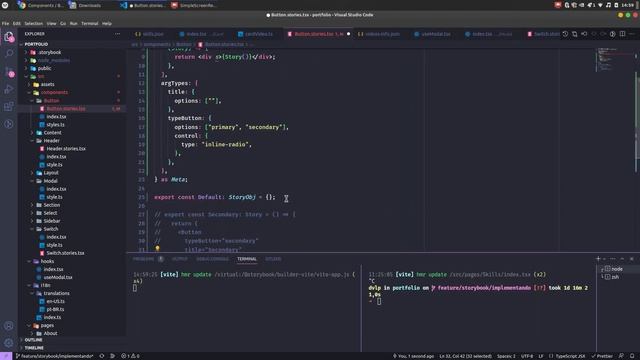640x360 pixels.
Task: Click the notifications bell in the status bar
Action: click(632, 356)
